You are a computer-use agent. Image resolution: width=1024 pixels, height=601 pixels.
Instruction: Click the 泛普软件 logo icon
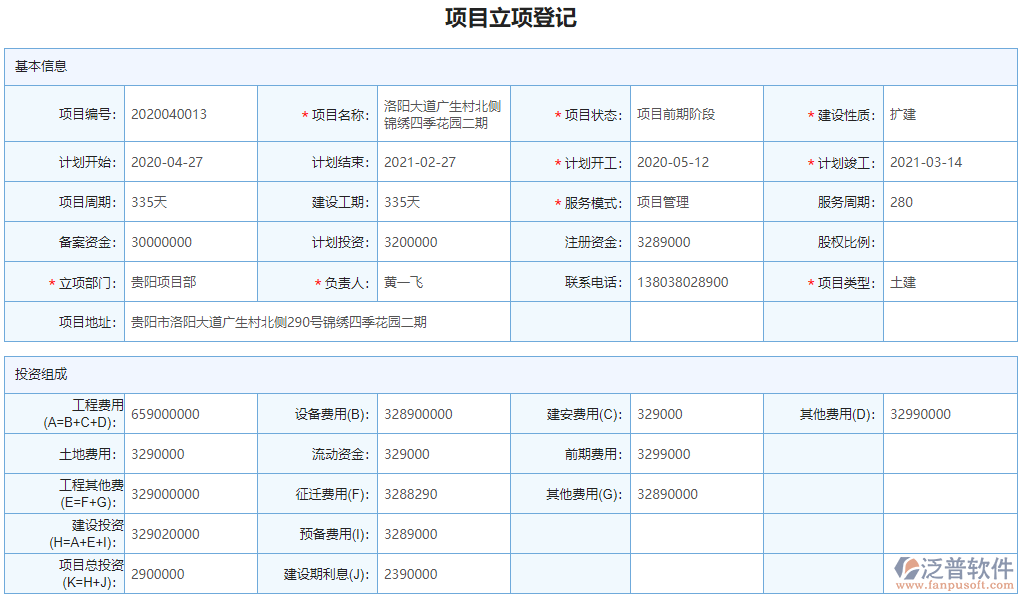pyautogui.click(x=906, y=567)
